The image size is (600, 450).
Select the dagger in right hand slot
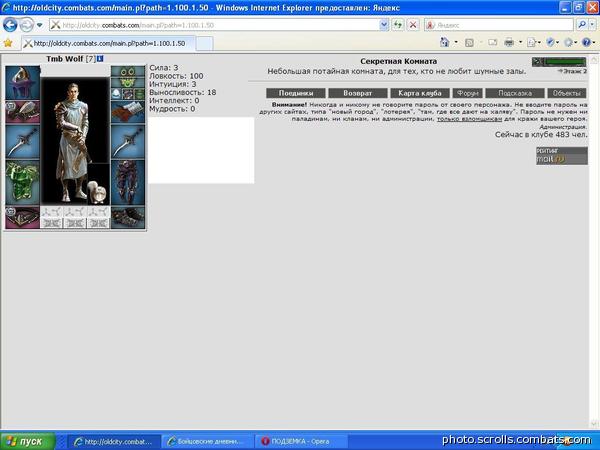click(x=128, y=142)
